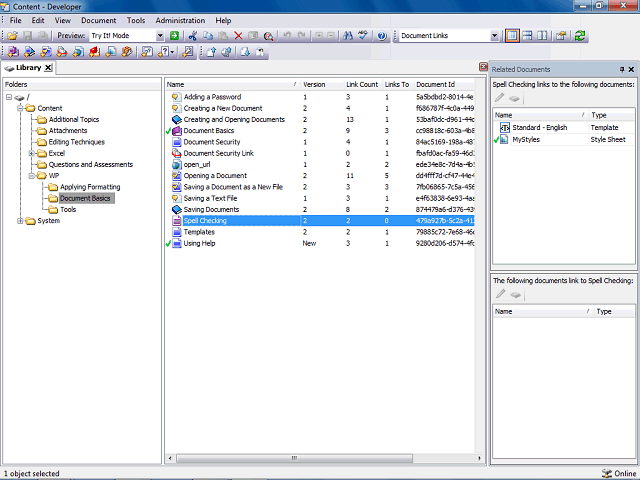Open the Help menu
640x480 pixels.
(x=223, y=20)
